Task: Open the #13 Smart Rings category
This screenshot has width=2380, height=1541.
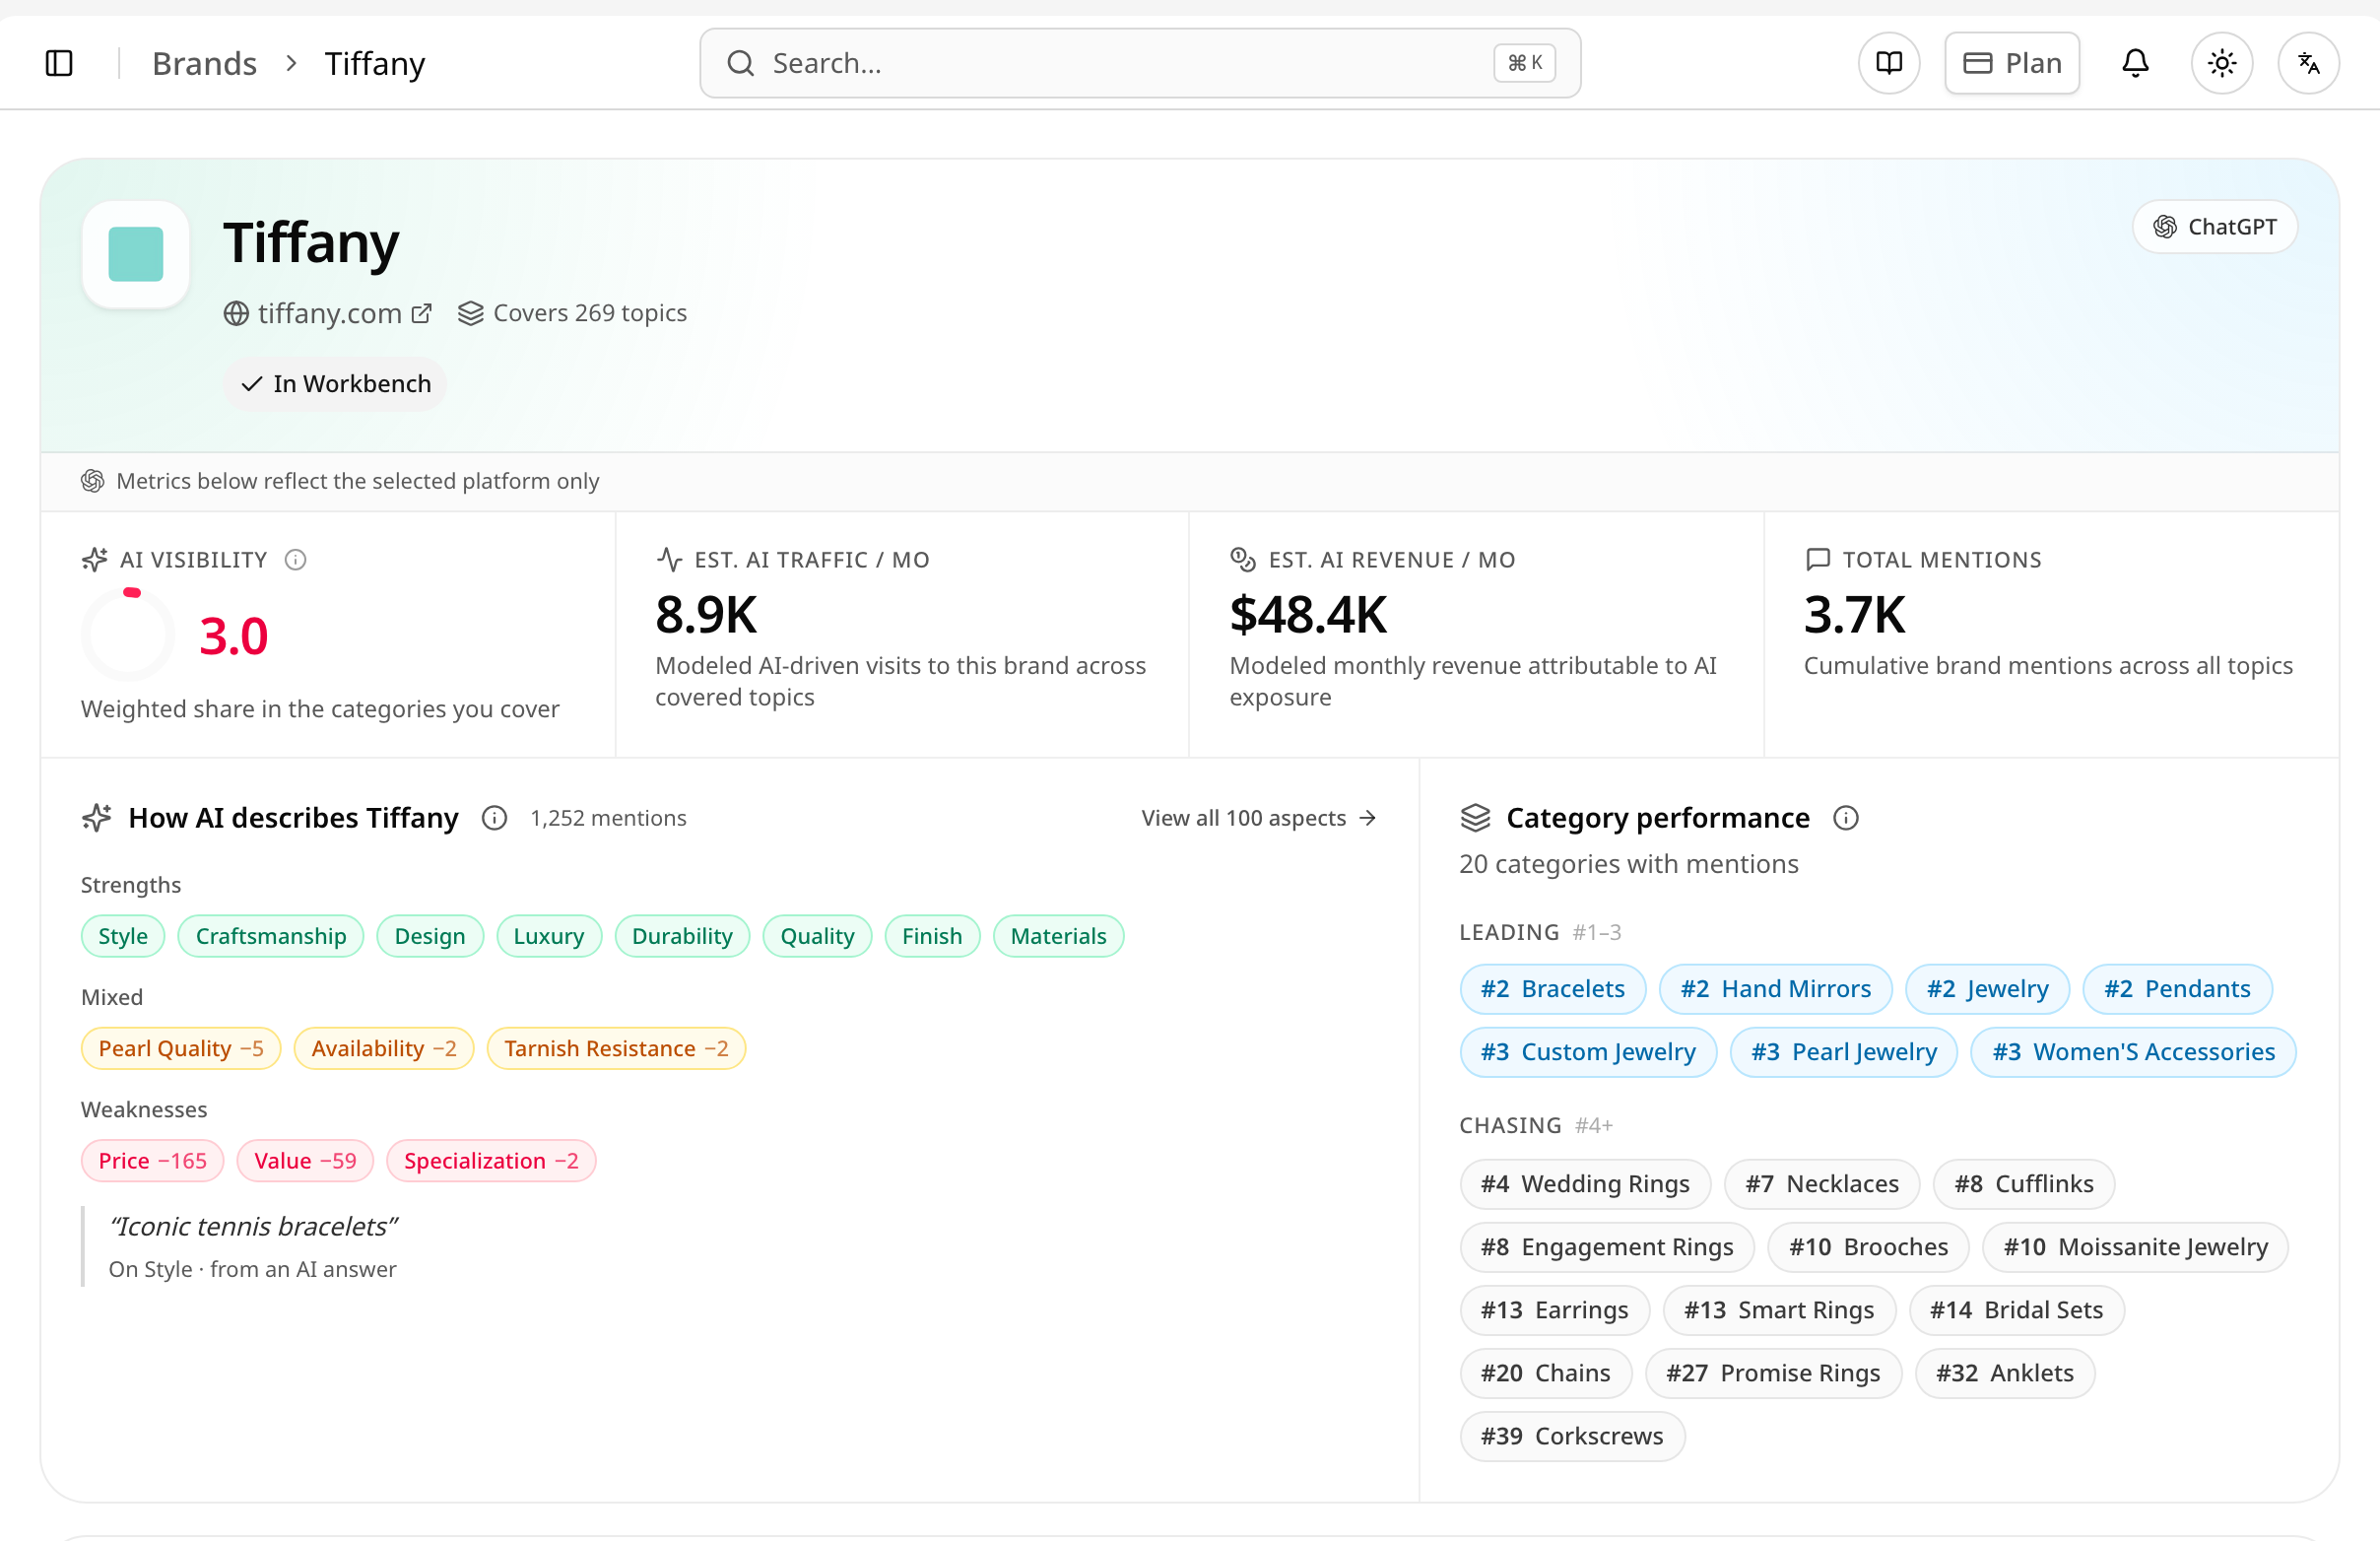Action: click(1779, 1310)
